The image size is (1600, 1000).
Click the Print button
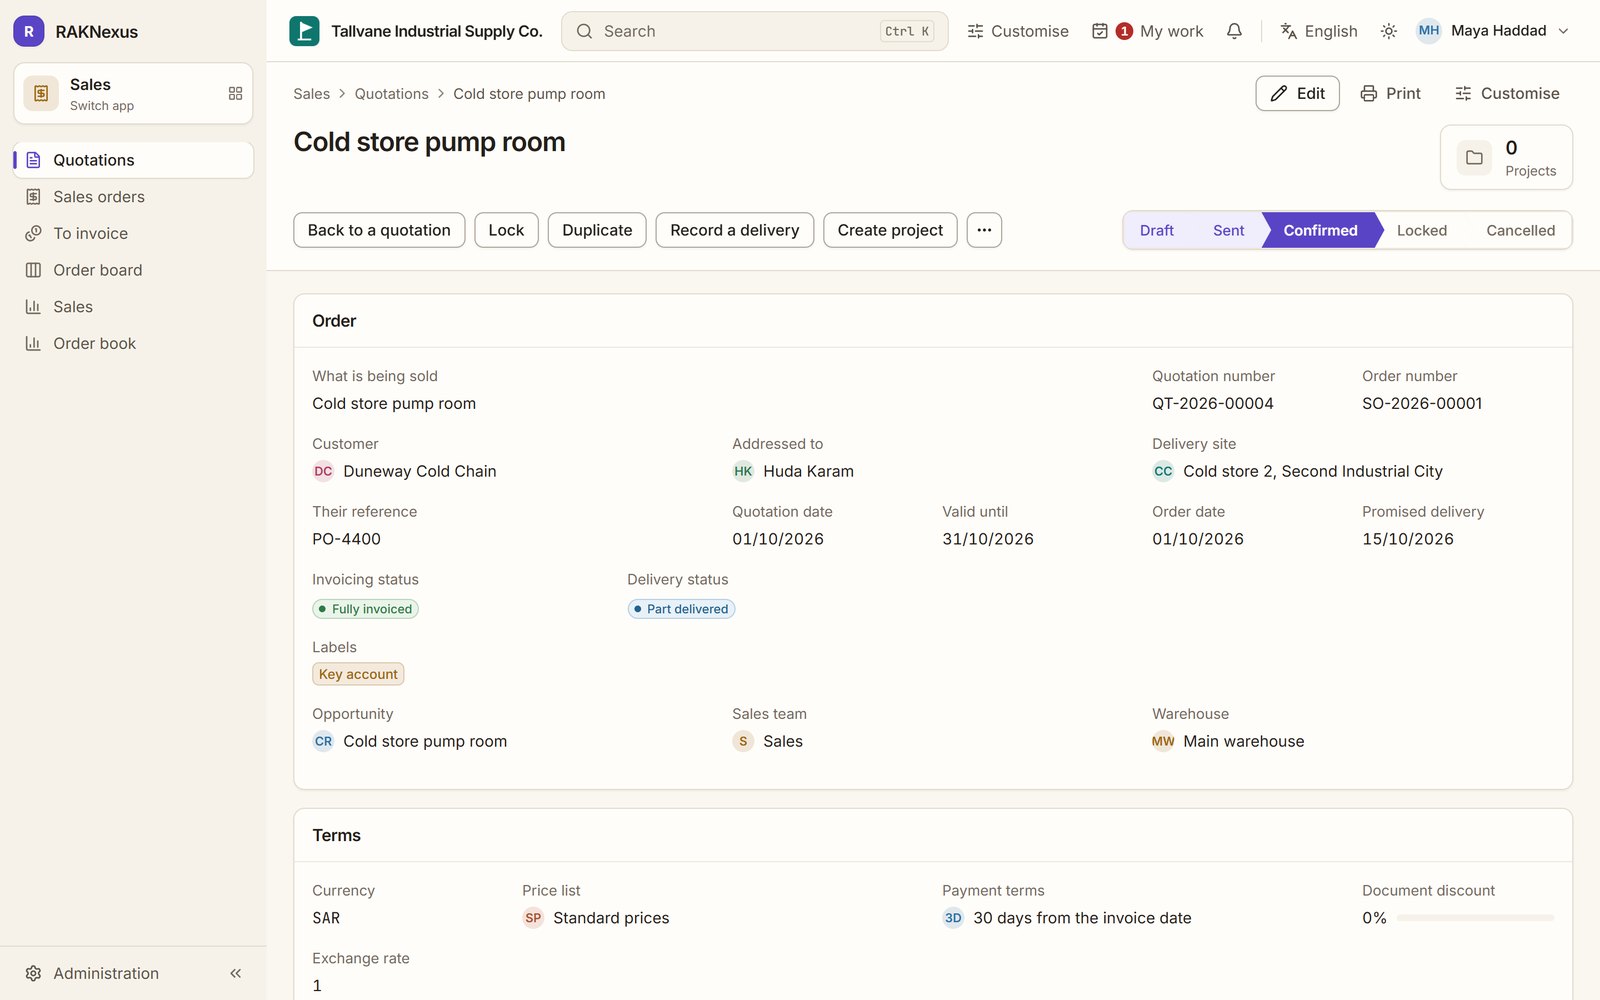[x=1390, y=93]
